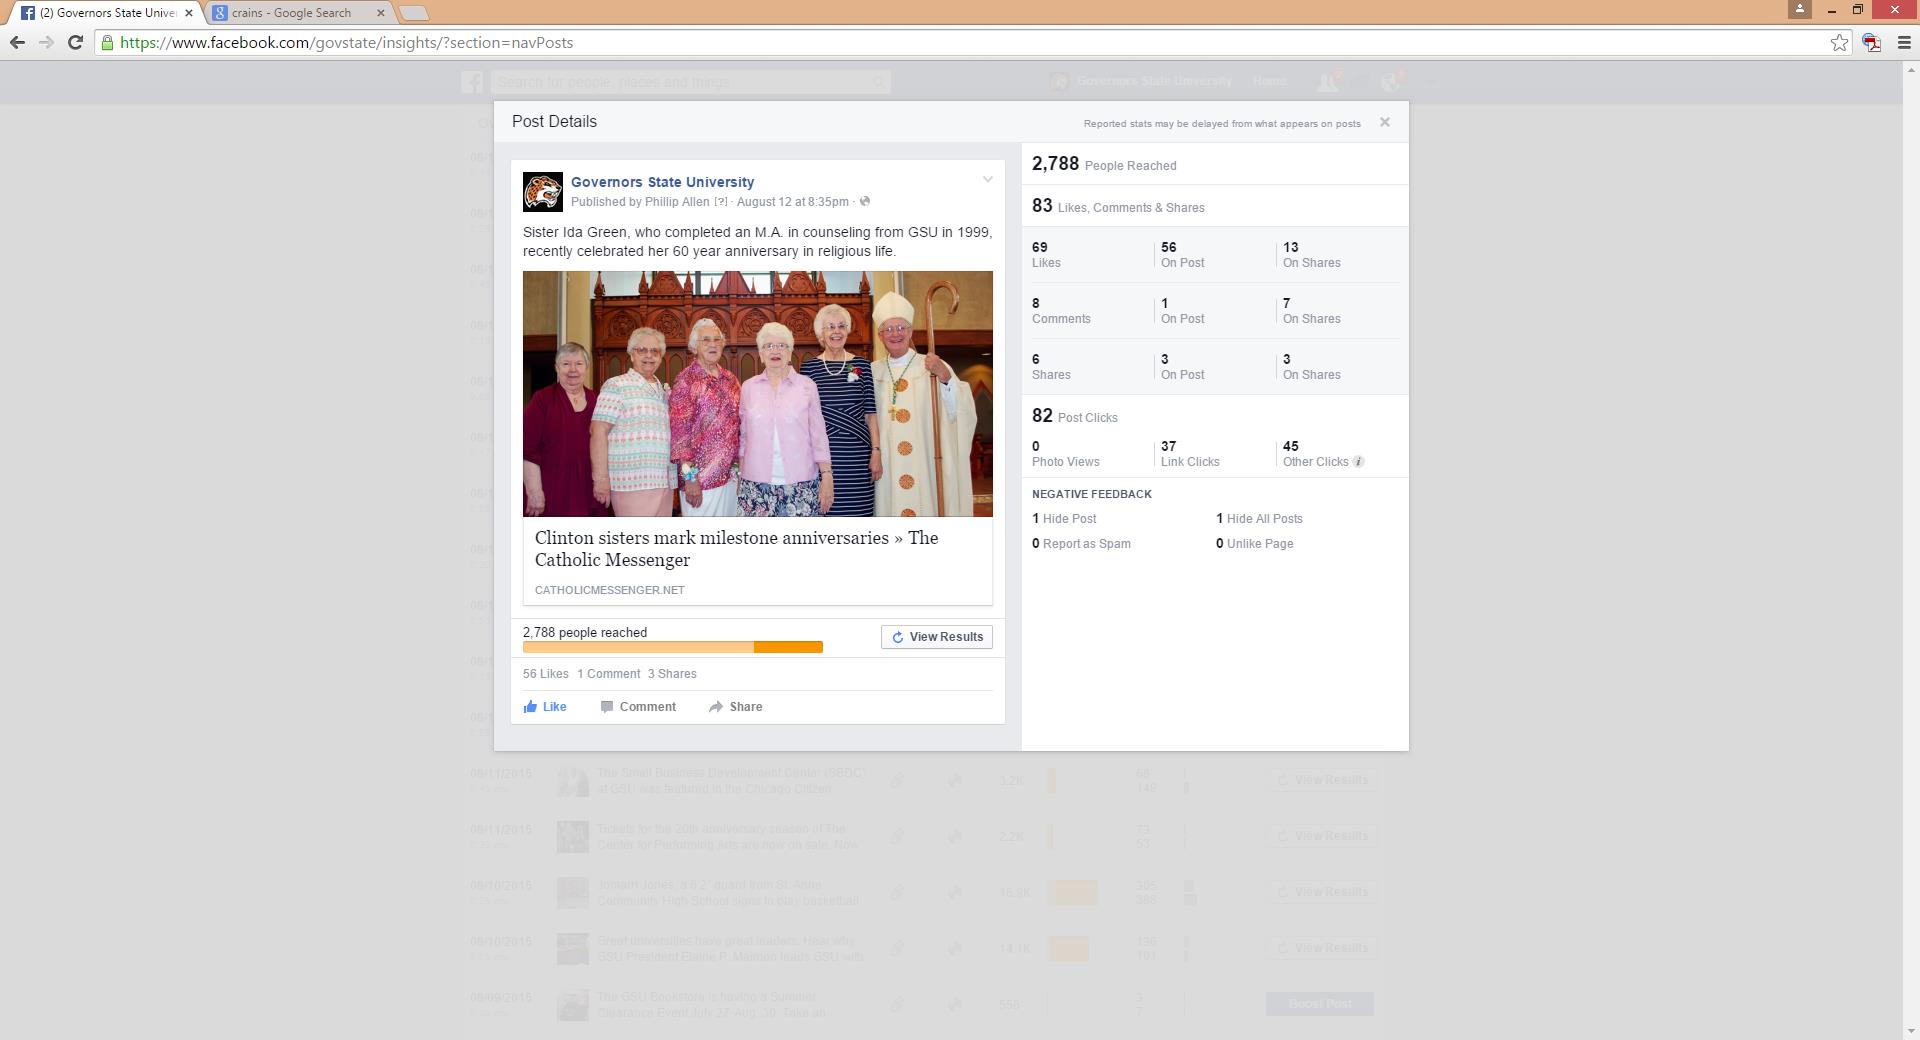Image resolution: width=1920 pixels, height=1040 pixels.
Task: Click the 1 Hide Post feedback entry
Action: pyautogui.click(x=1064, y=519)
